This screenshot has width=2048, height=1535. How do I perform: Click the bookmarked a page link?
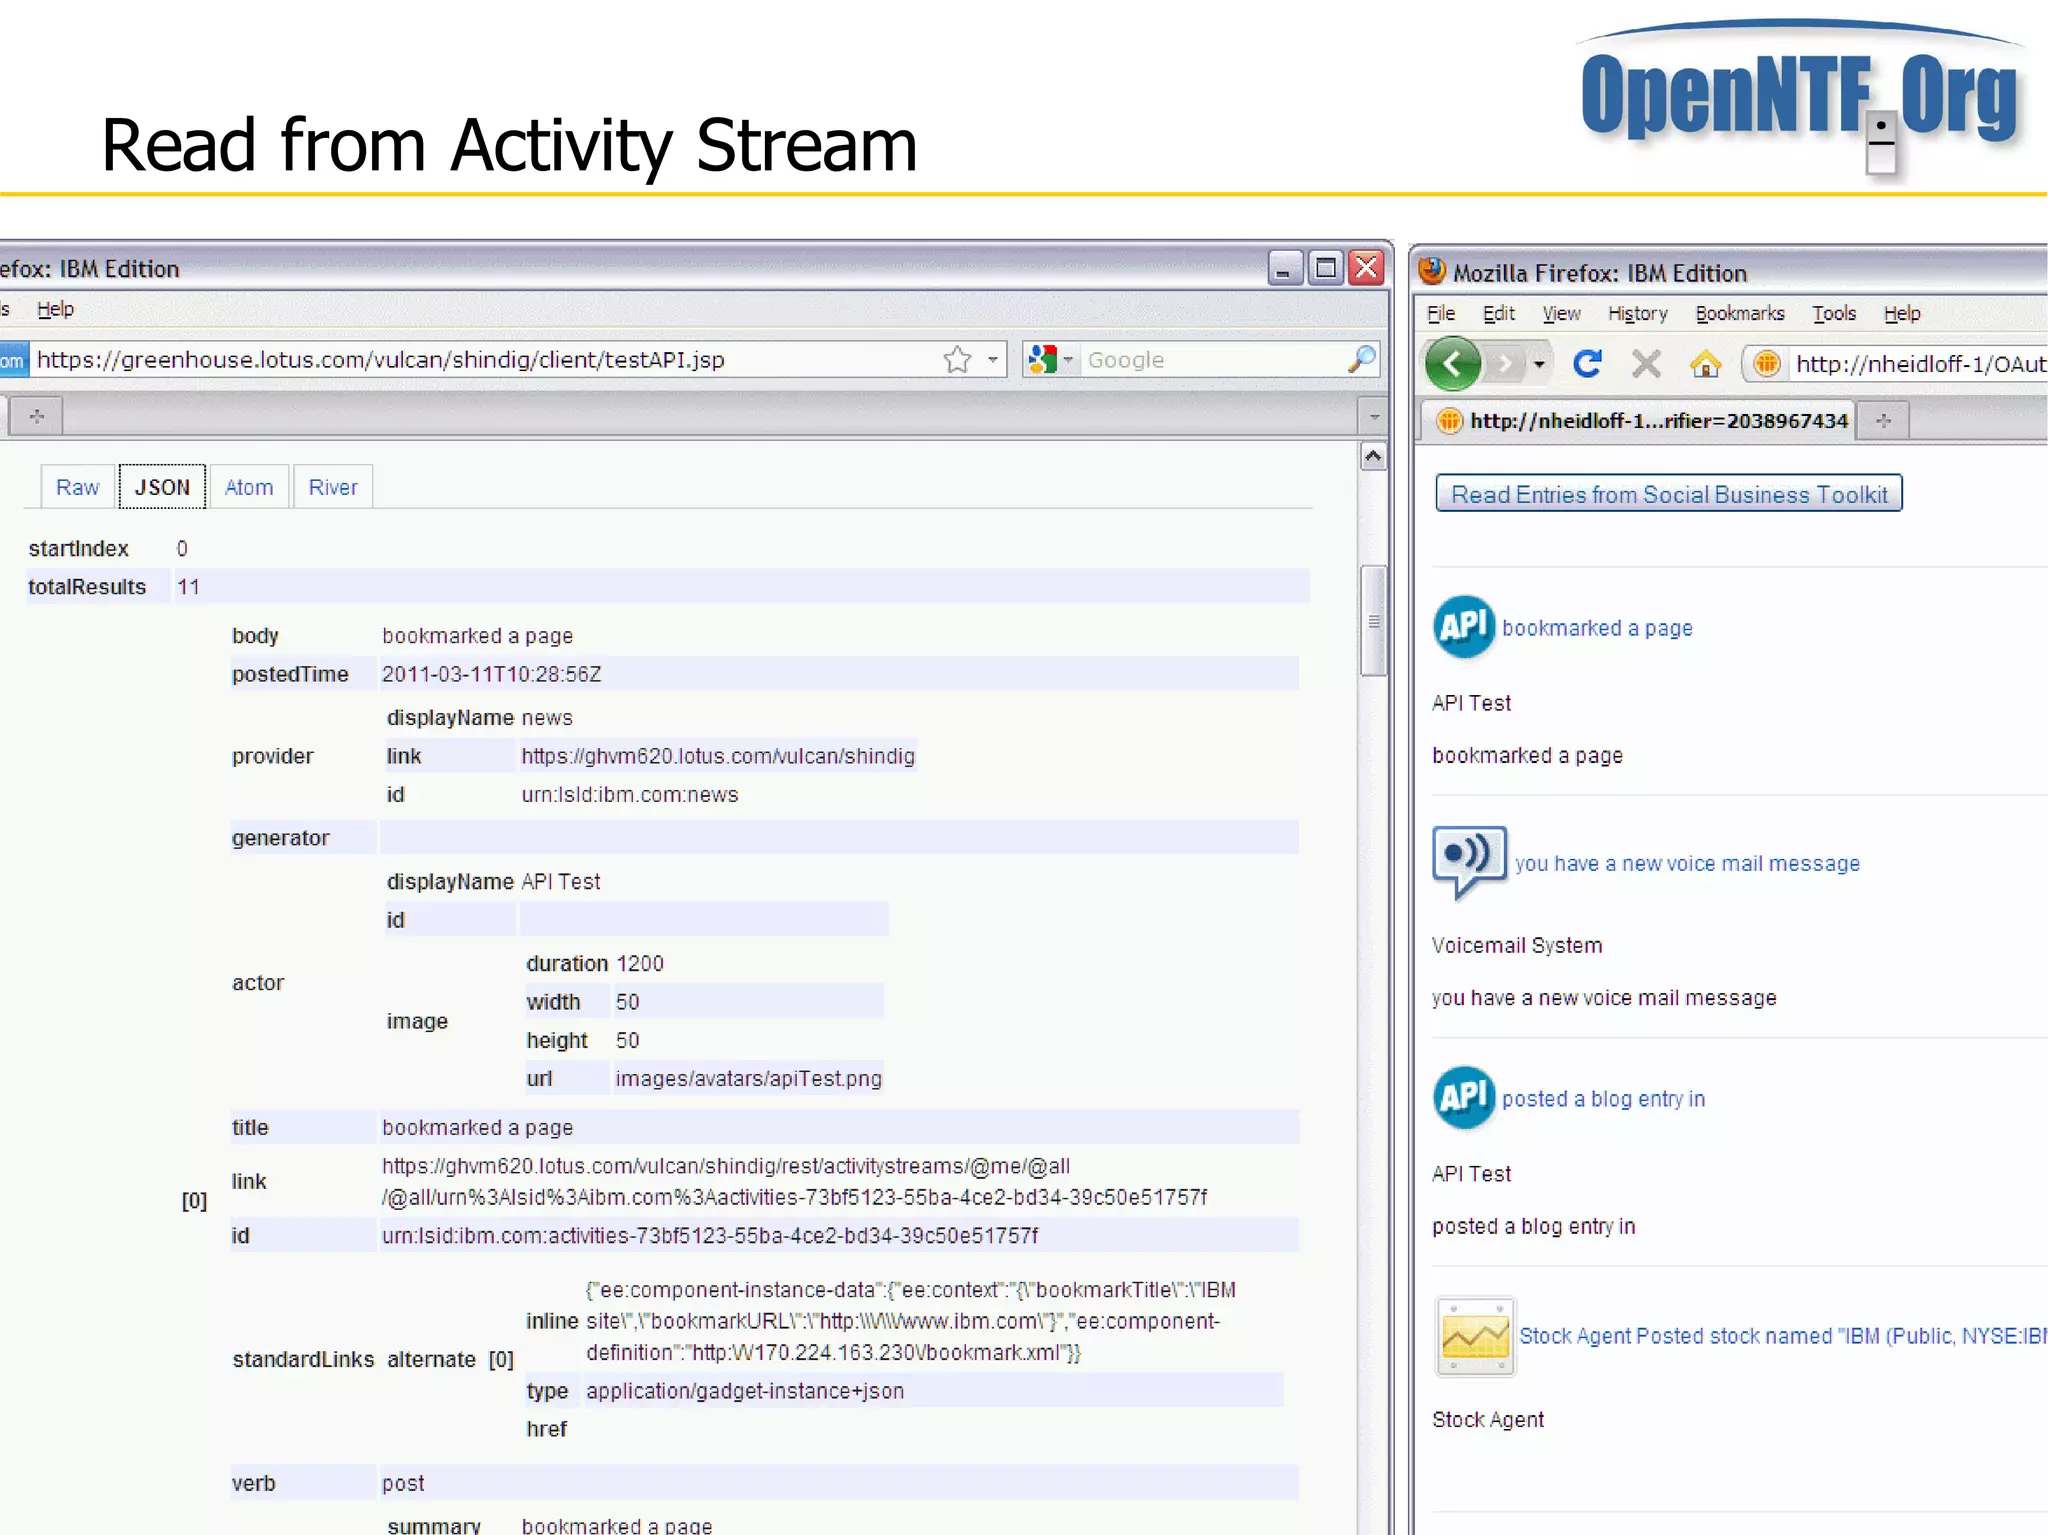(x=1597, y=628)
